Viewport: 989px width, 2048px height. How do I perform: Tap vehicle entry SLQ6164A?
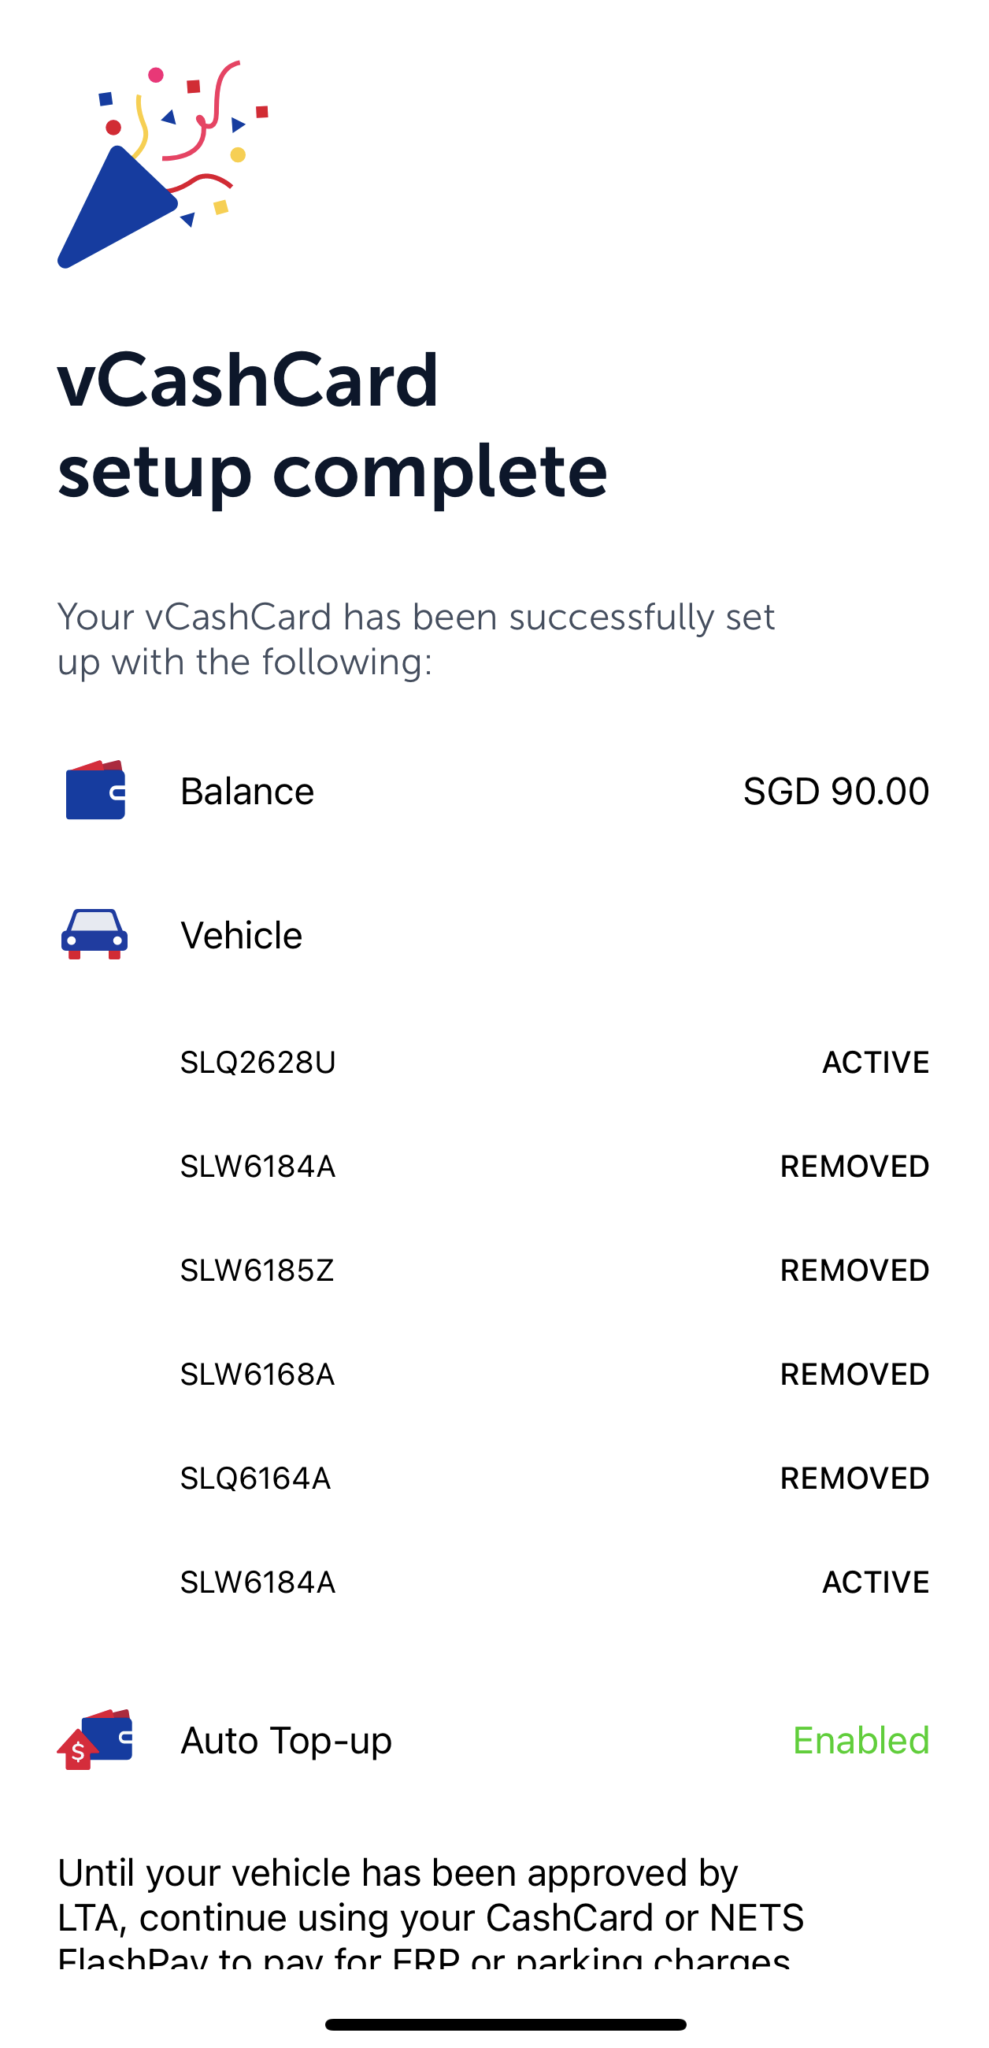(255, 1477)
